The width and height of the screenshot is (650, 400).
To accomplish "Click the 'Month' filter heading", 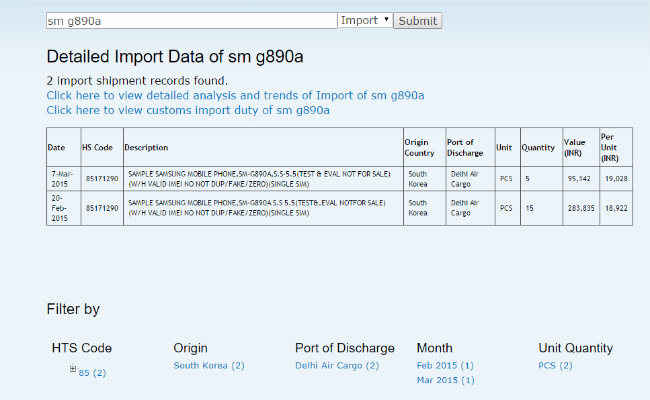I will point(434,348).
